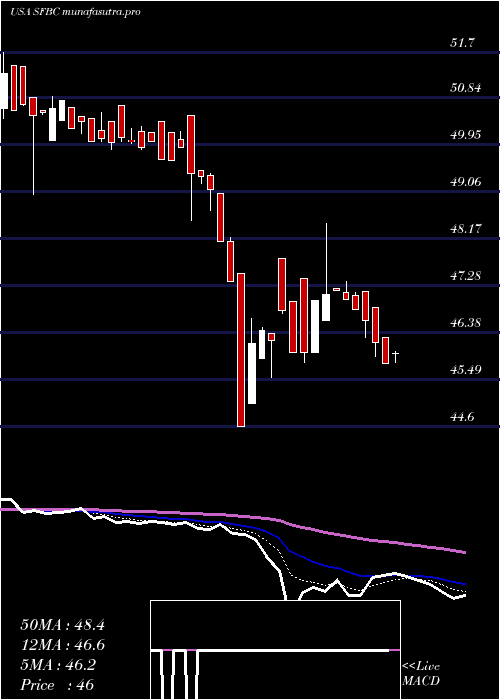
Task: Click the 47.28 price axis label
Action: pyautogui.click(x=466, y=276)
